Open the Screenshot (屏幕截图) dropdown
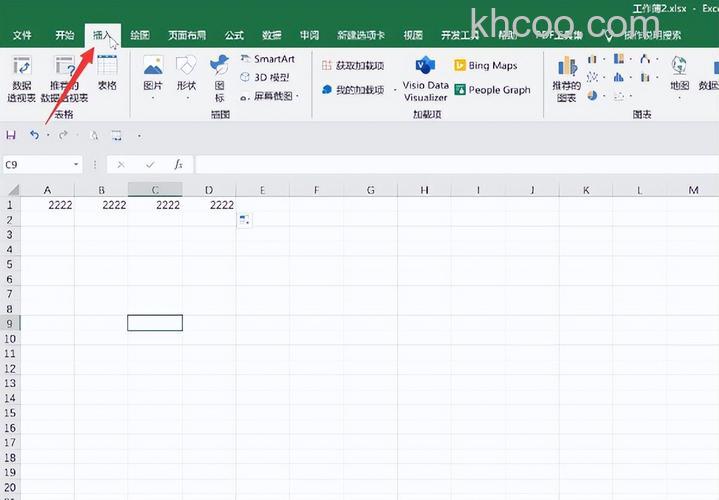 pos(270,96)
